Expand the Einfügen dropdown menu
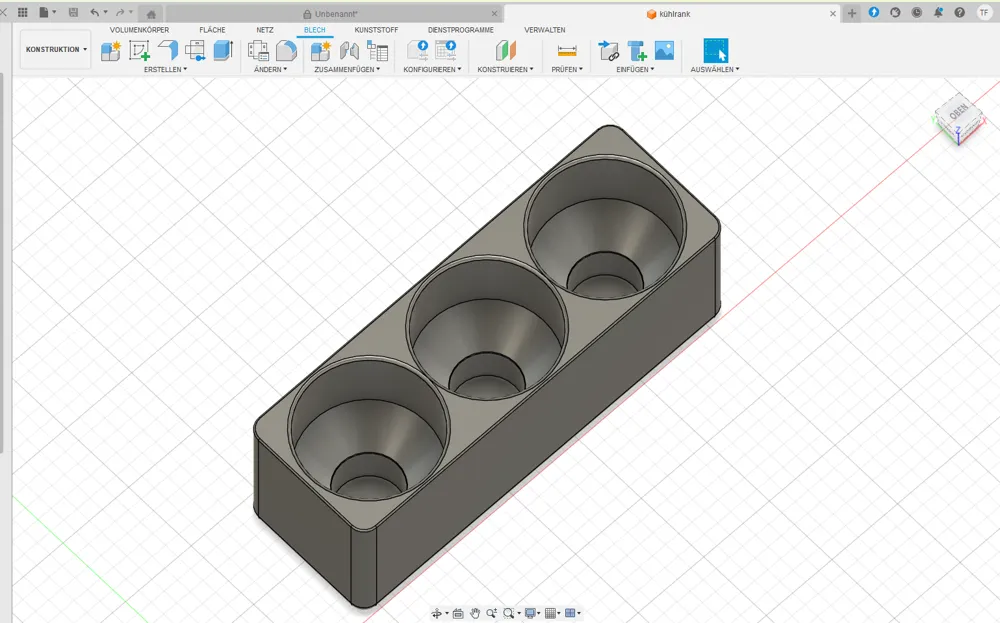This screenshot has width=1000, height=623. click(635, 70)
